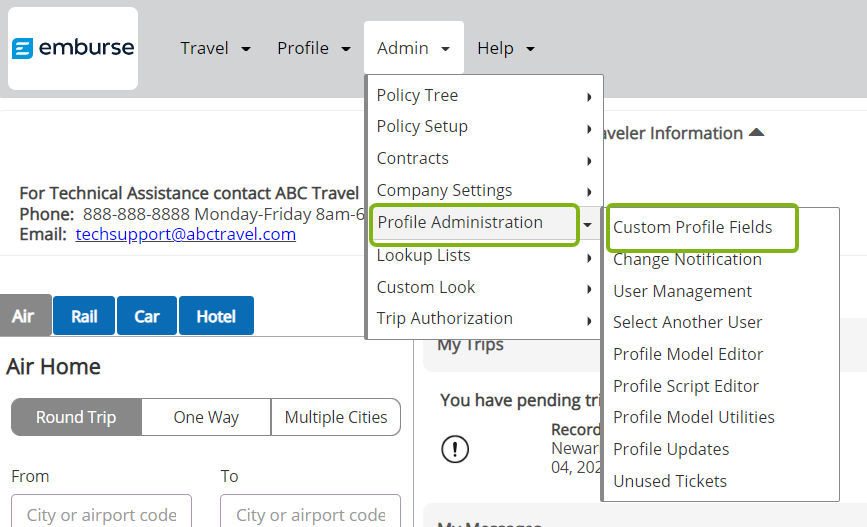
Task: Select the Multiple Cities option
Action: [336, 417]
